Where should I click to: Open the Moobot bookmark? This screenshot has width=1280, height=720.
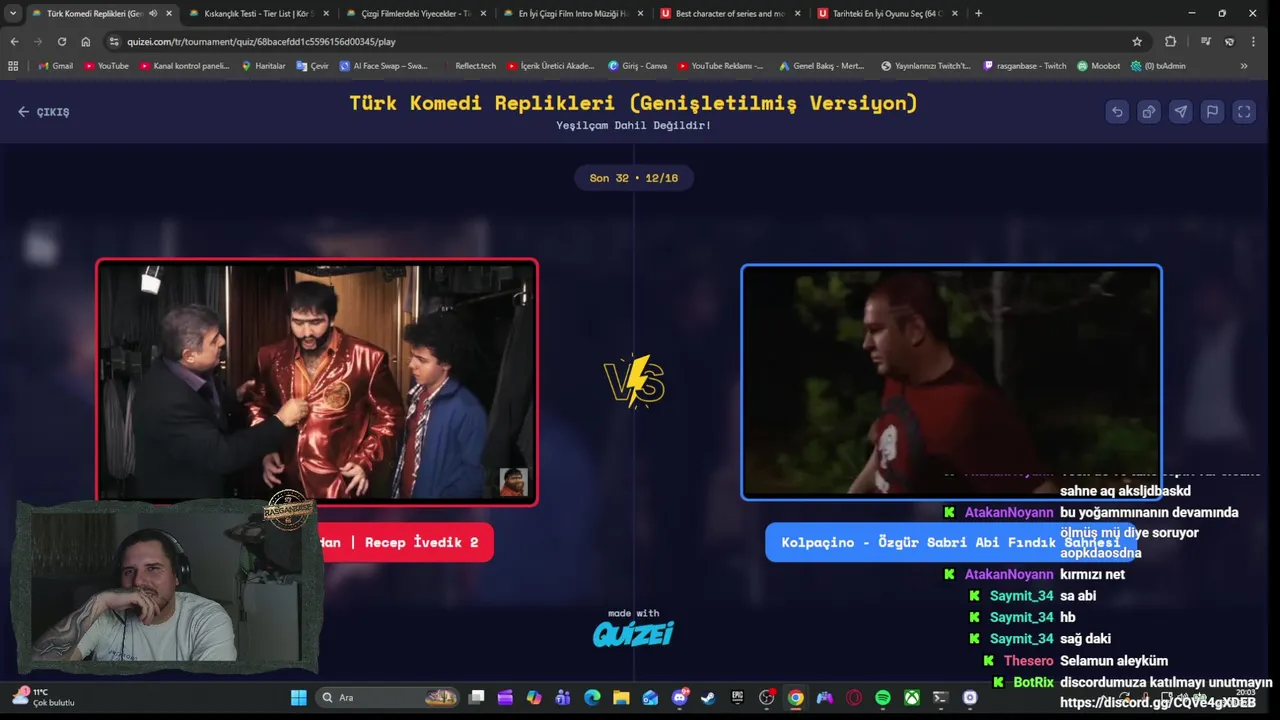pyautogui.click(x=1098, y=66)
